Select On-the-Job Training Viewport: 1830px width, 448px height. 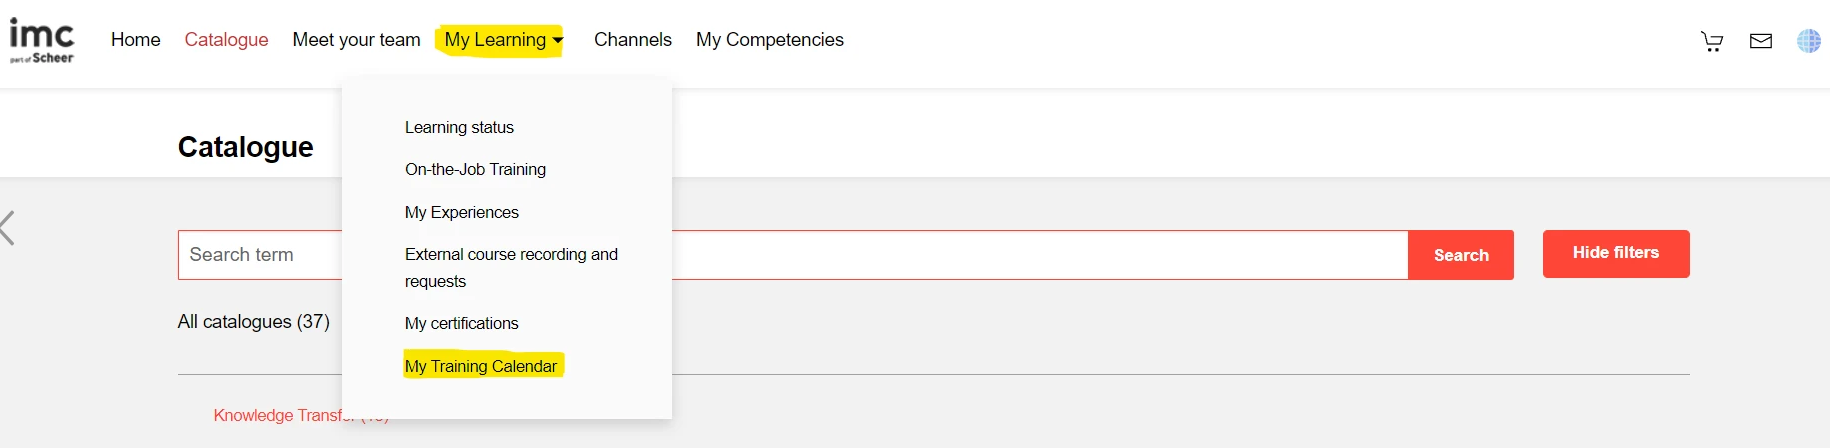[475, 170]
